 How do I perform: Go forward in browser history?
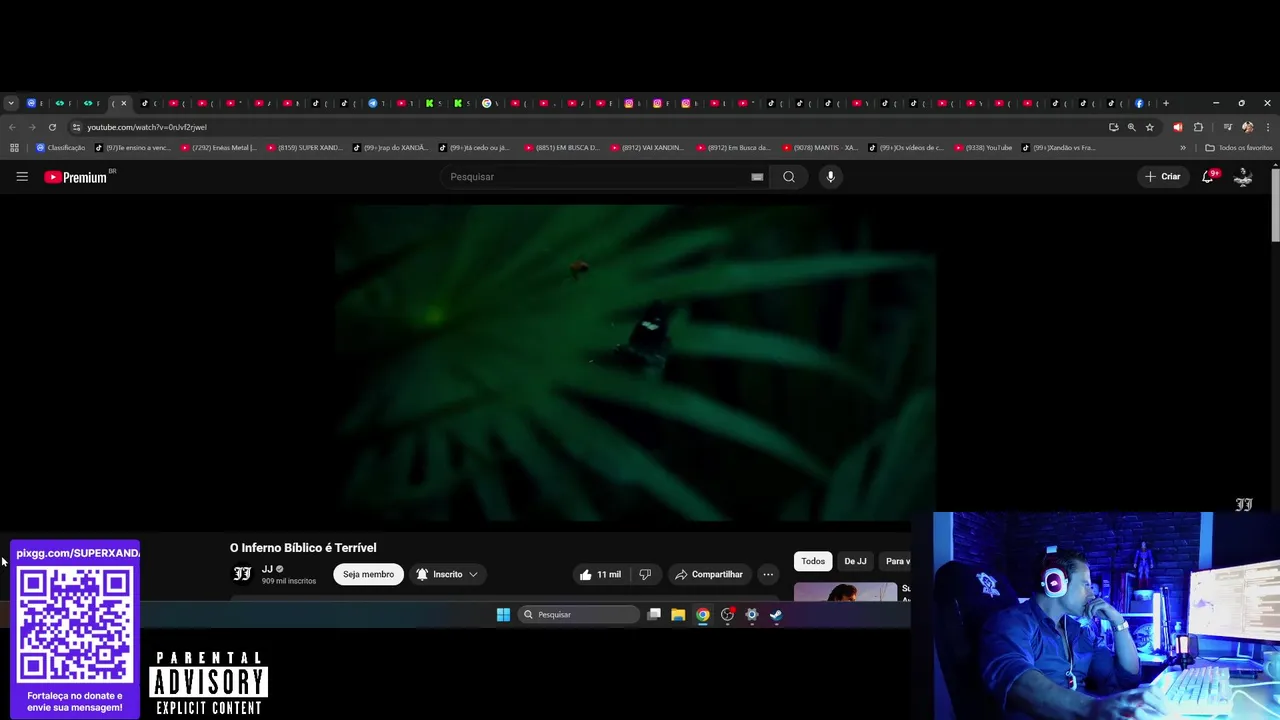(x=32, y=127)
